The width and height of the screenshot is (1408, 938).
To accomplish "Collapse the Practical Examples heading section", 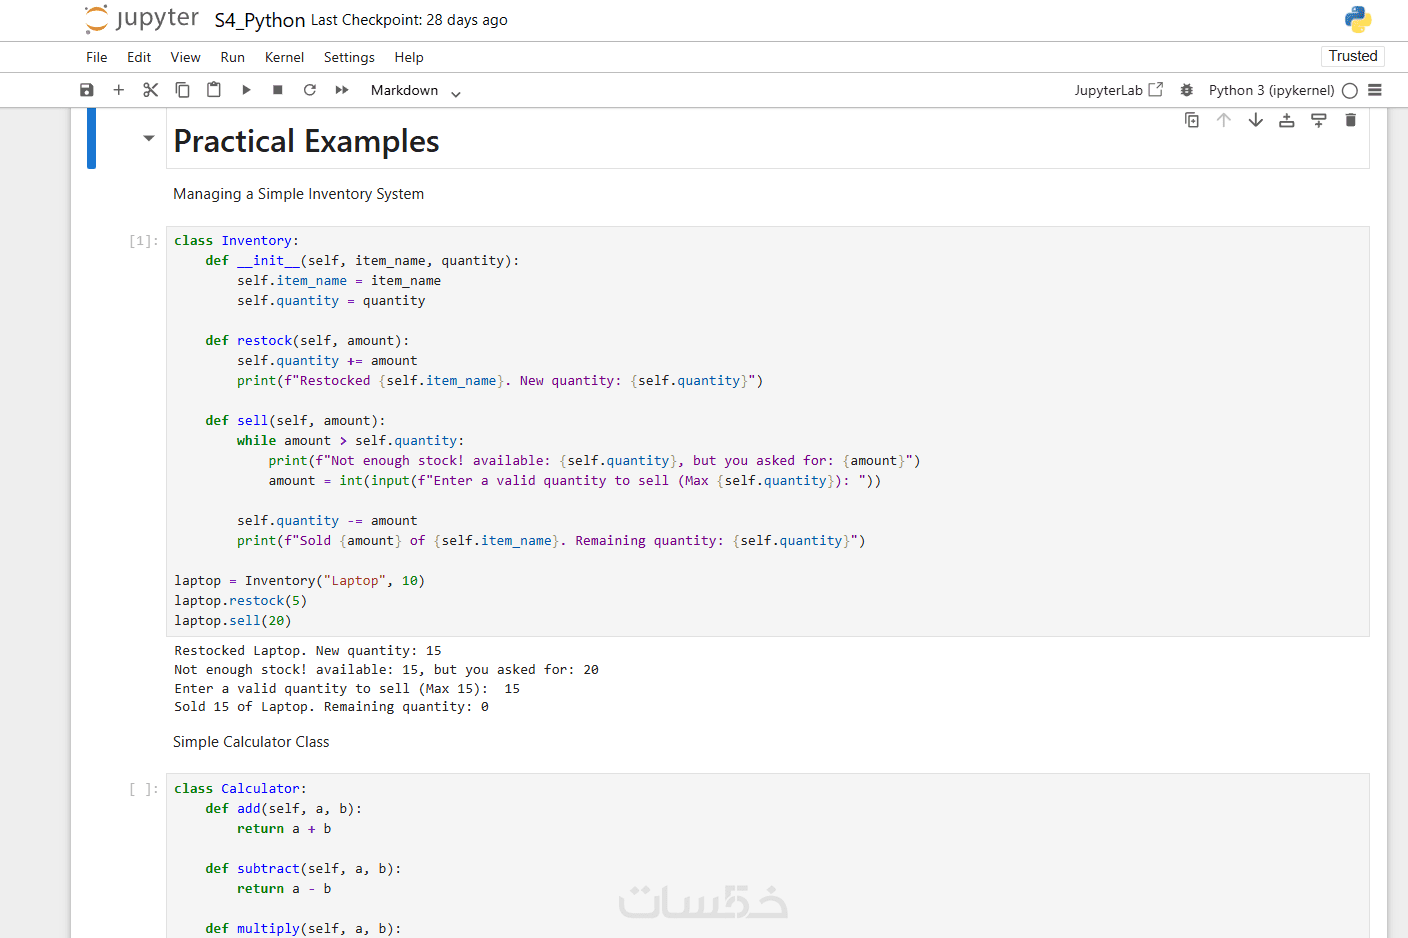I will coord(149,139).
